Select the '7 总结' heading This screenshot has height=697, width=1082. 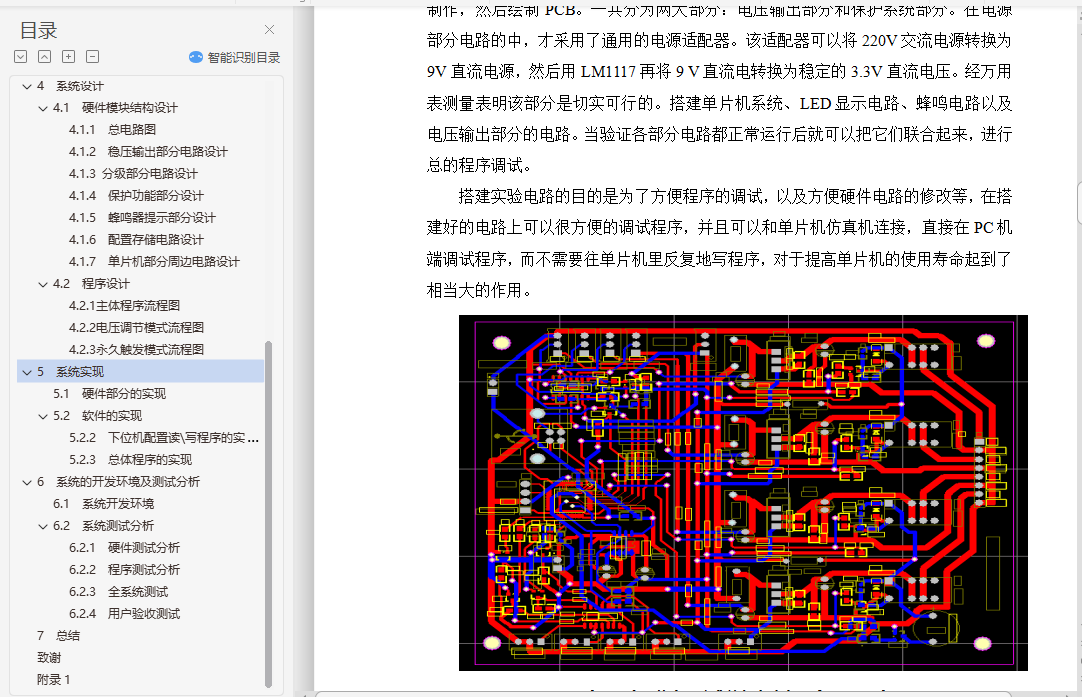[58, 636]
